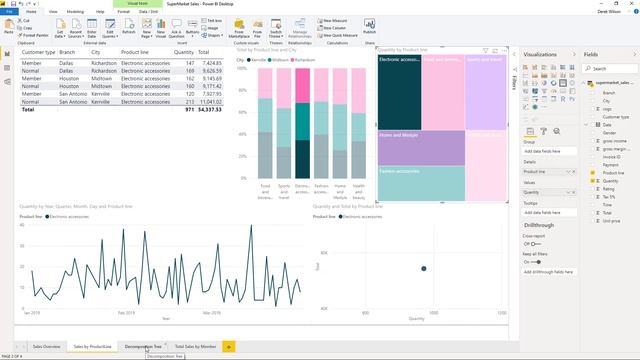The height and width of the screenshot is (360, 640).
Task: Open Manage Relationships
Action: click(x=300, y=28)
